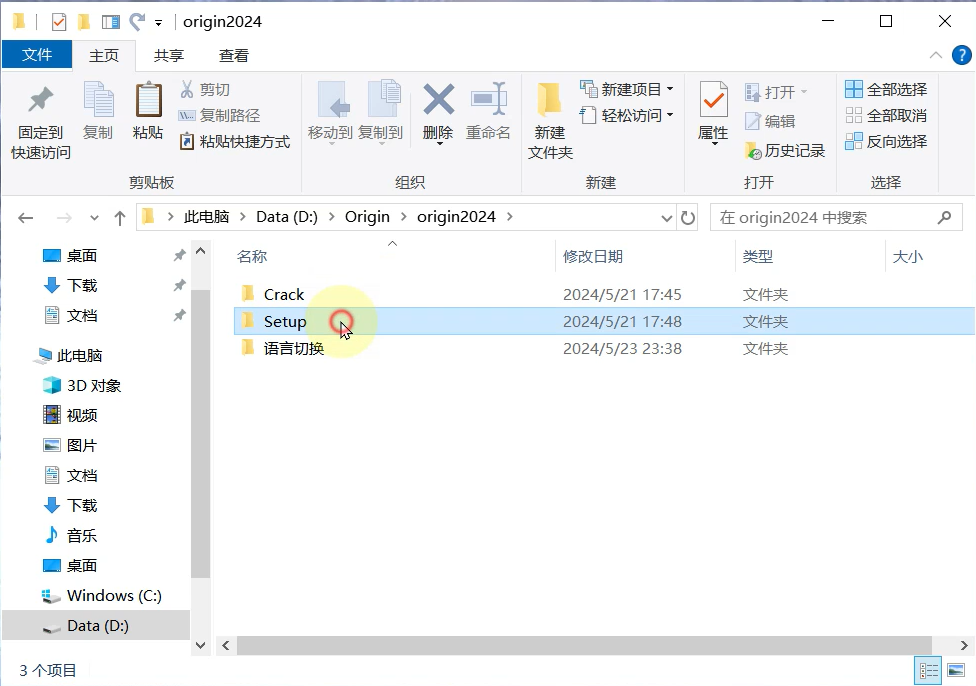Switch to View (查看) tab
The width and height of the screenshot is (976, 686).
pyautogui.click(x=234, y=55)
